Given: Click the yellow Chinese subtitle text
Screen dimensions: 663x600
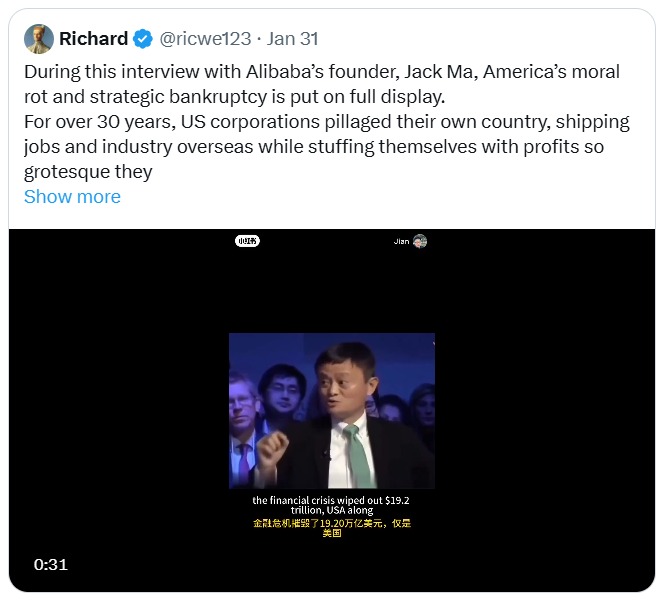Looking at the screenshot, I should [x=331, y=528].
